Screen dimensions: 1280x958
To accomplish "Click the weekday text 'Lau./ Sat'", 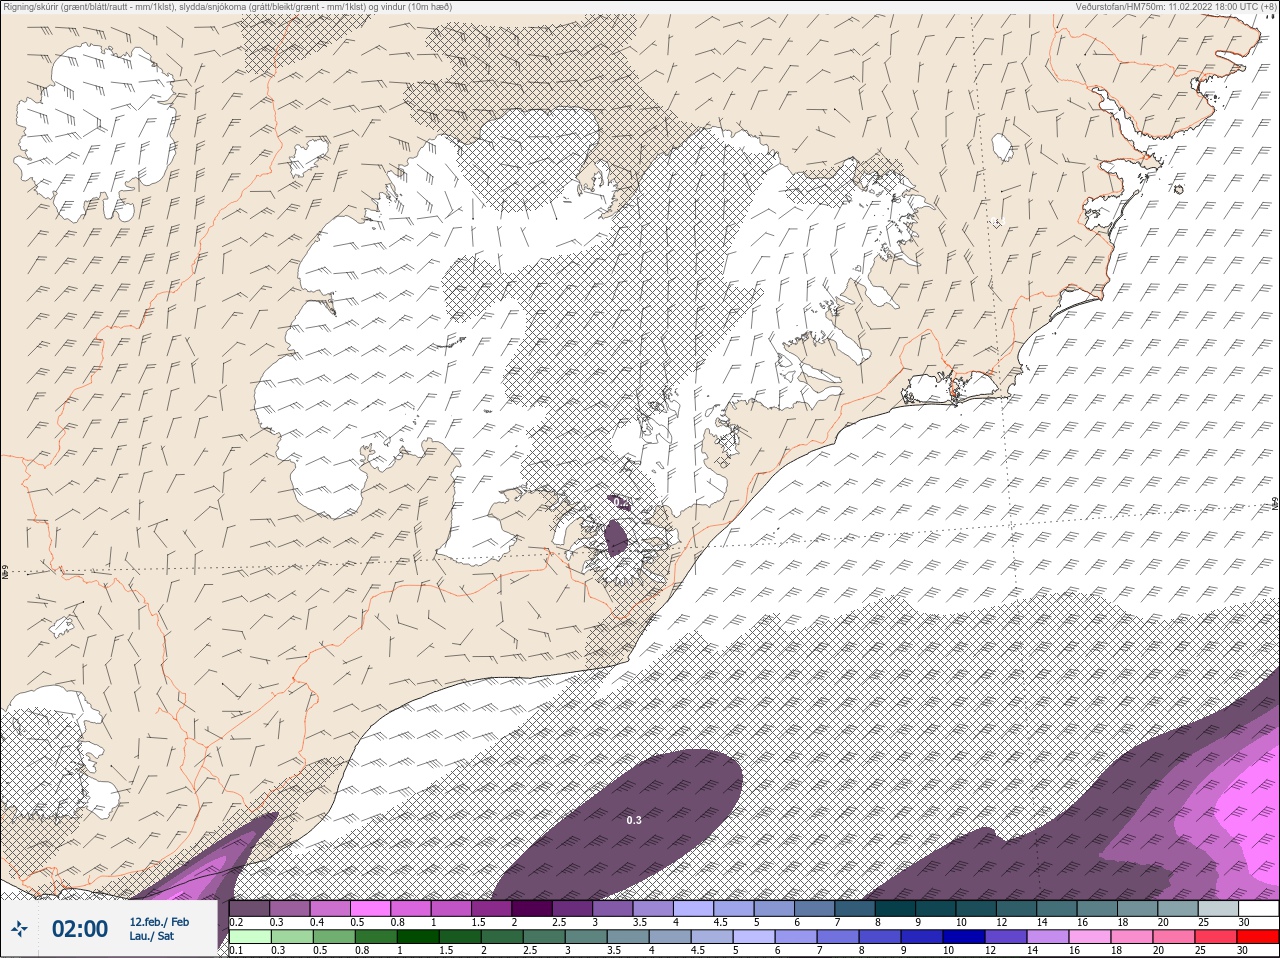I will 152,936.
